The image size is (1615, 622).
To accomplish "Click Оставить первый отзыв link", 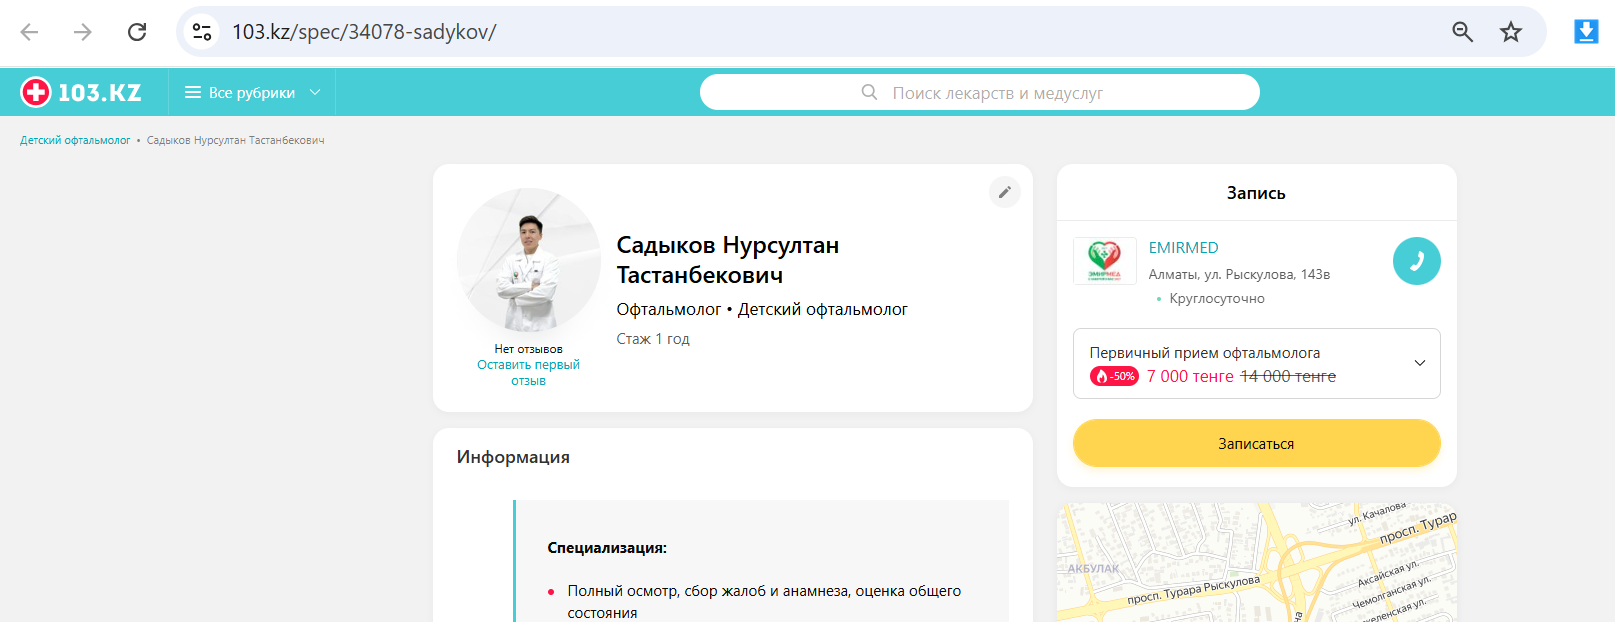I will [528, 373].
